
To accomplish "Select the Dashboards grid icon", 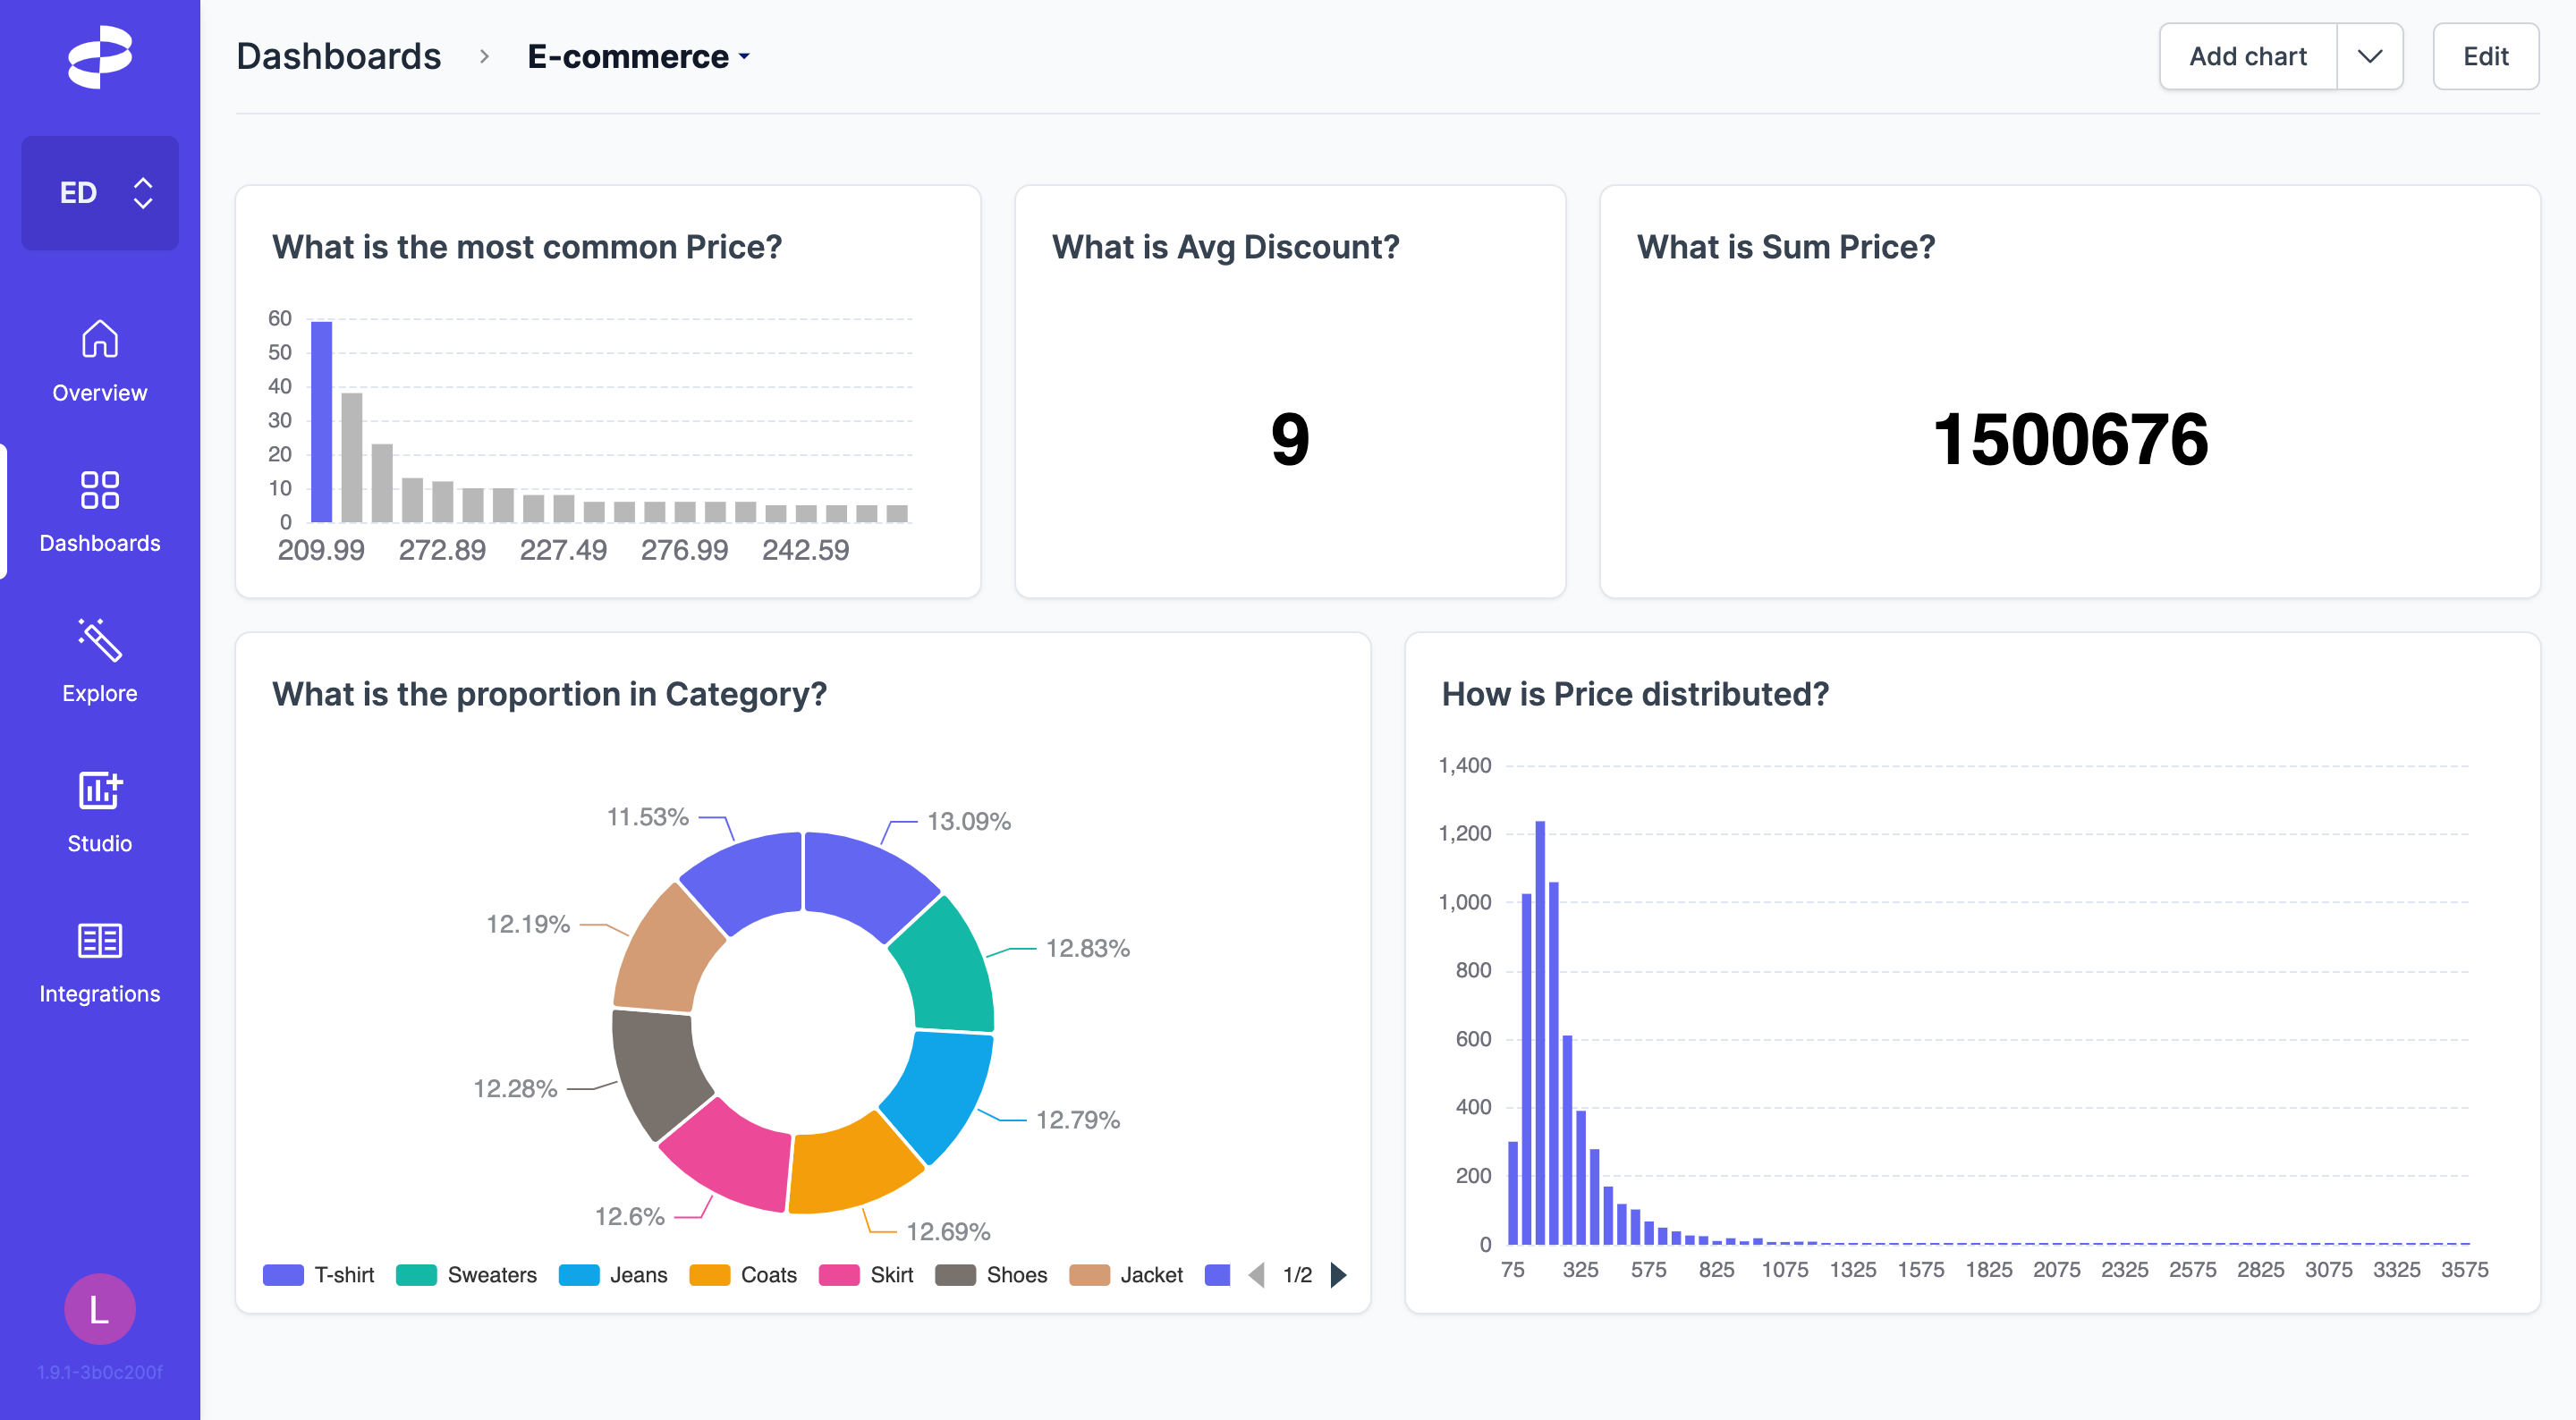I will (x=99, y=490).
